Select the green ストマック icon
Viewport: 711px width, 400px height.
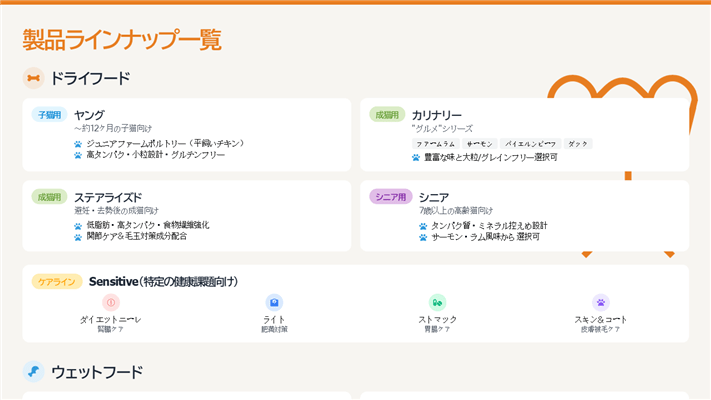point(437,302)
